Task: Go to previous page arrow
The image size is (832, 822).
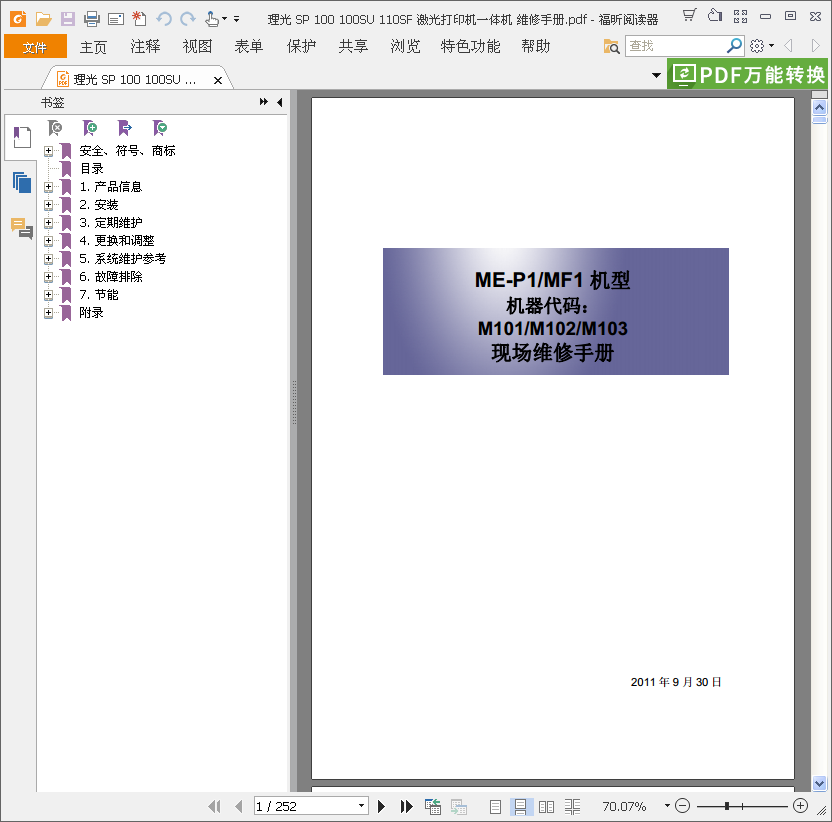Action: click(239, 807)
